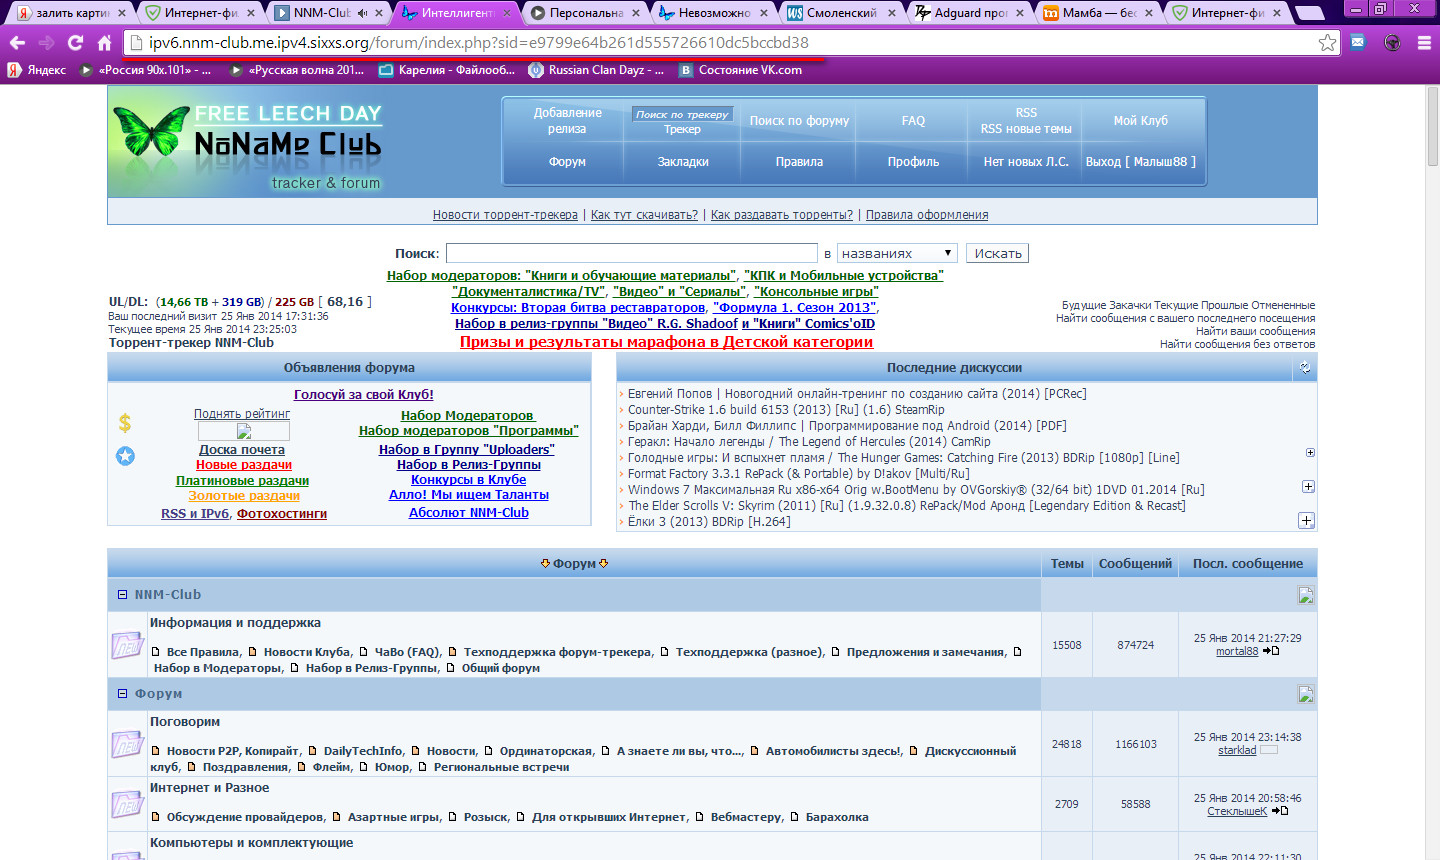The image size is (1440, 860).
Task: Reload the current page
Action: (75, 43)
